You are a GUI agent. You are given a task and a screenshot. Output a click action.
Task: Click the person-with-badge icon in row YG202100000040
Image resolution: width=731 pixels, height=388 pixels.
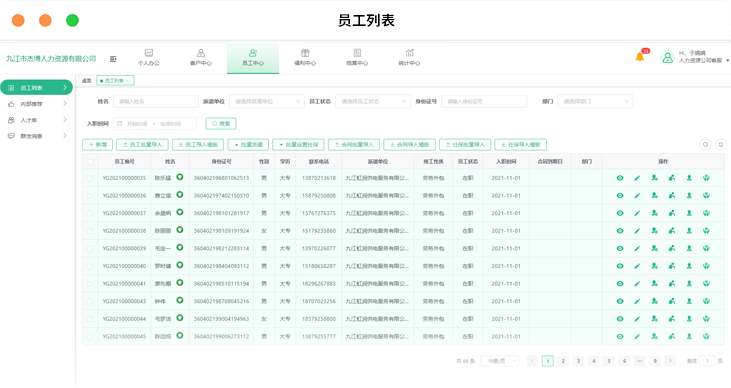(655, 266)
